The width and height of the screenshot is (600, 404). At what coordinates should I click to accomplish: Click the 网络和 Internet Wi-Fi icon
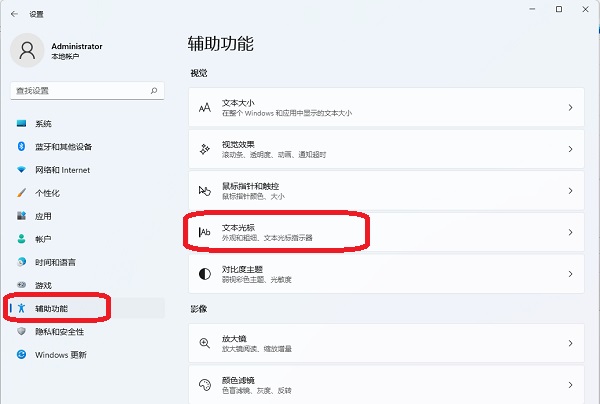[x=21, y=169]
